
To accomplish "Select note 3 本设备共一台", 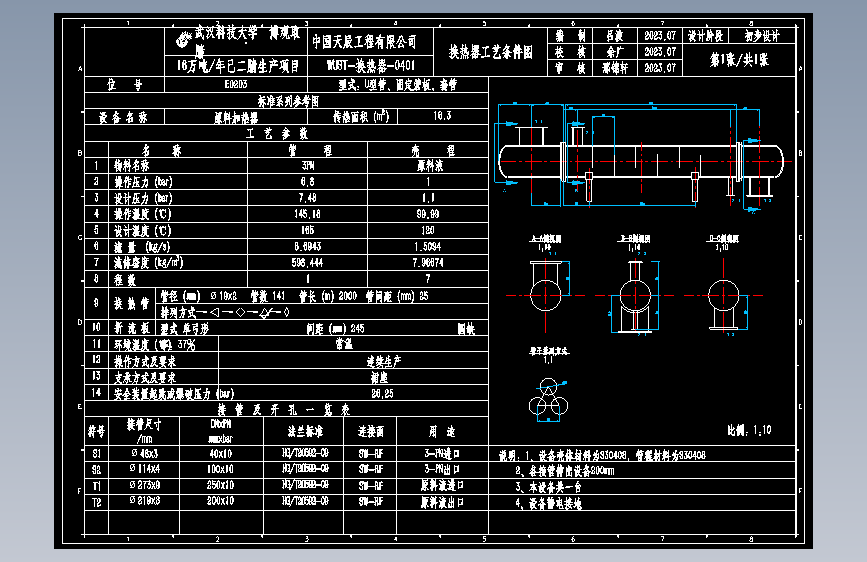I will point(548,487).
